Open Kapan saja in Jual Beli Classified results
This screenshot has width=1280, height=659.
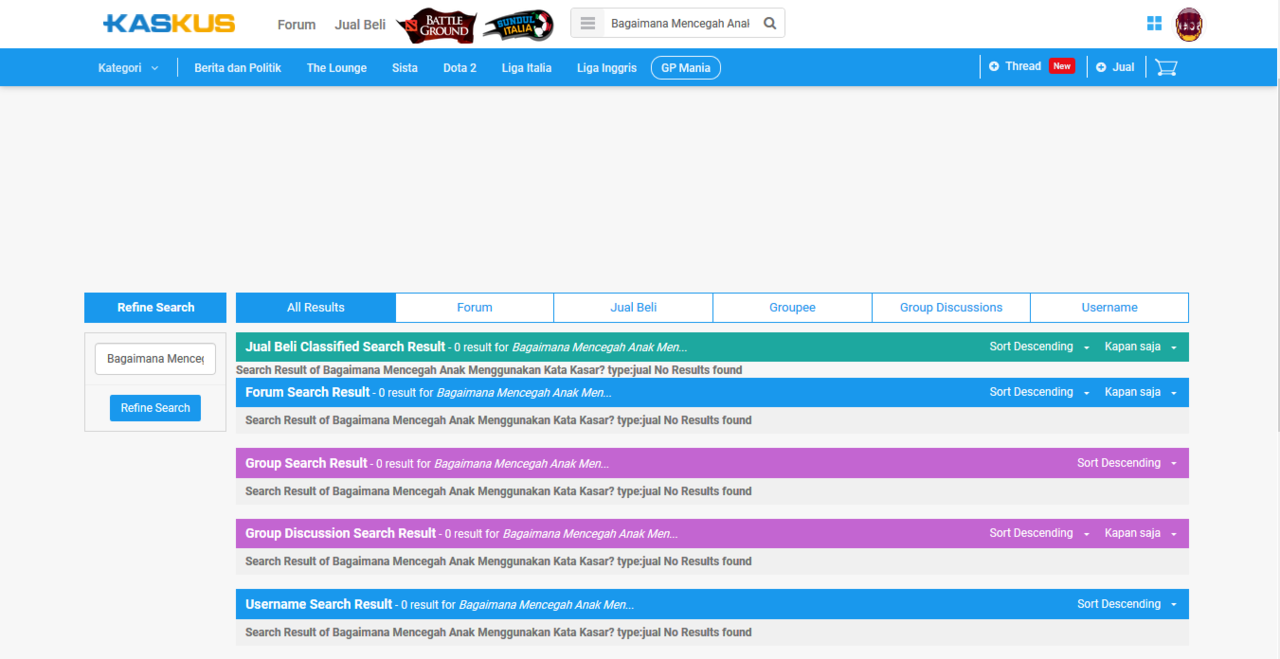(x=1141, y=347)
